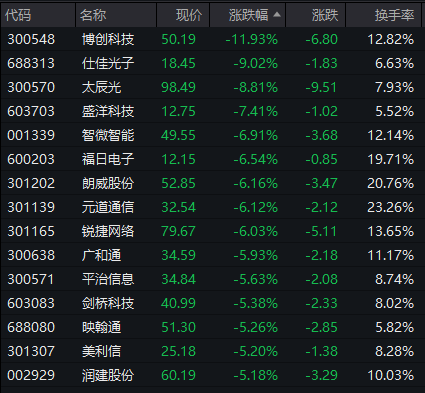This screenshot has width=425, height=393.
Task: Toggle sort arrow on 涨跌幅 column
Action: [277, 15]
